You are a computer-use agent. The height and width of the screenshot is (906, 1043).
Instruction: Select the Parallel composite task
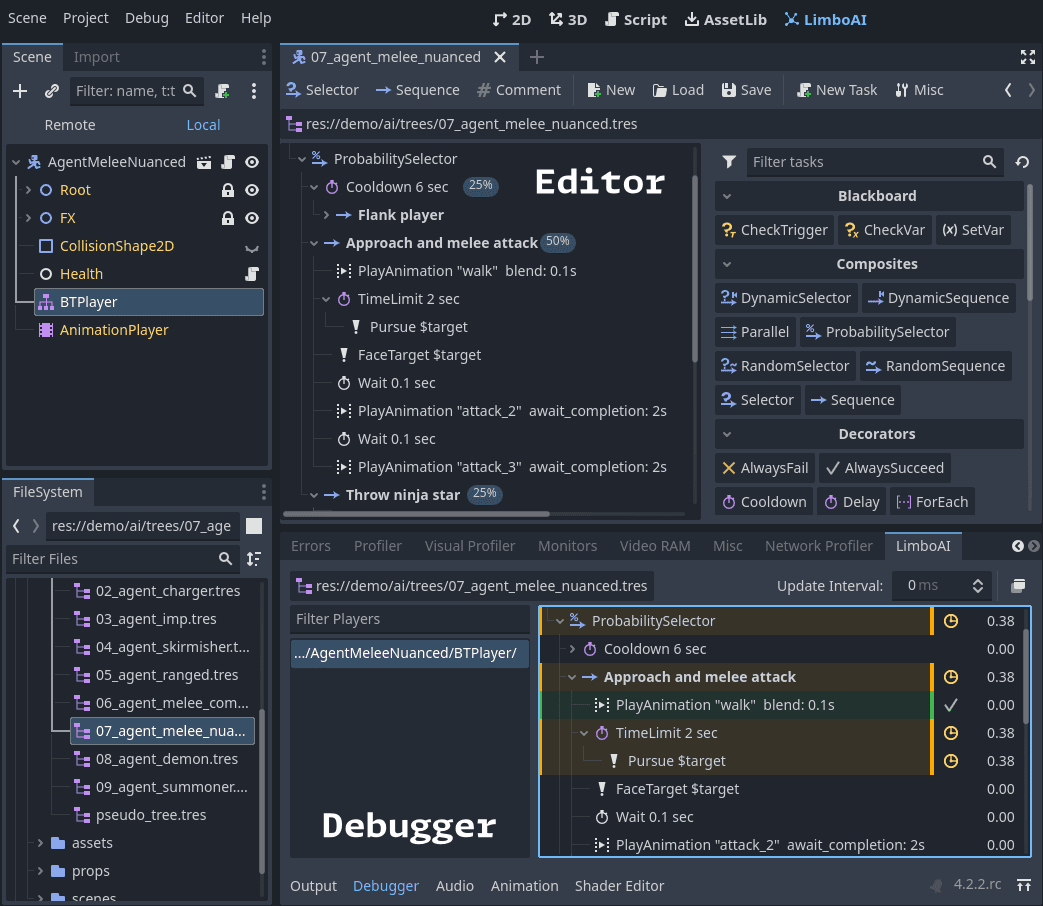pyautogui.click(x=754, y=331)
